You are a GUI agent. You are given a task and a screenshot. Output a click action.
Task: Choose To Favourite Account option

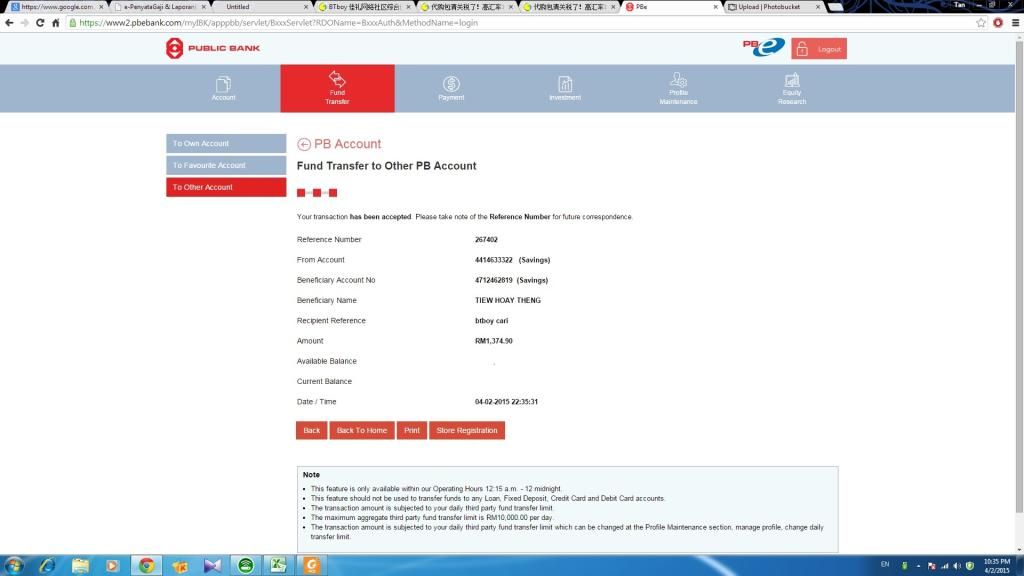[226, 166]
